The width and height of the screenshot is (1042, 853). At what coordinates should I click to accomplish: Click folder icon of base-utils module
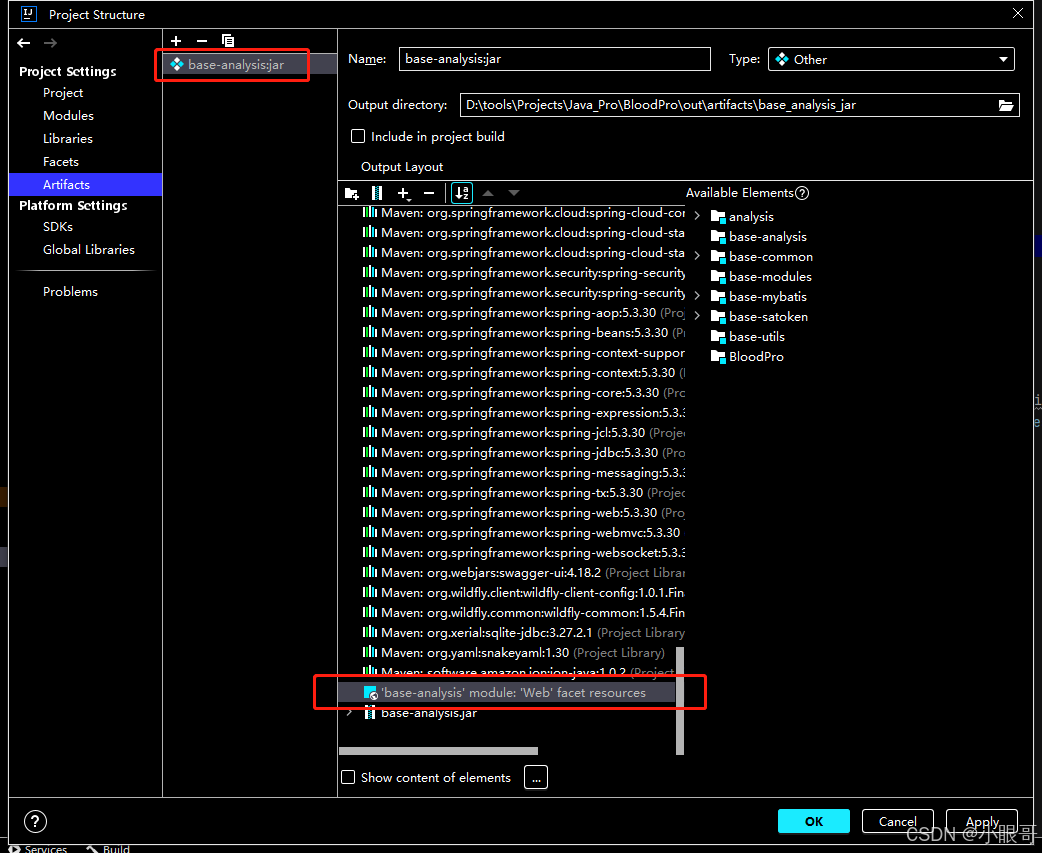pos(718,337)
